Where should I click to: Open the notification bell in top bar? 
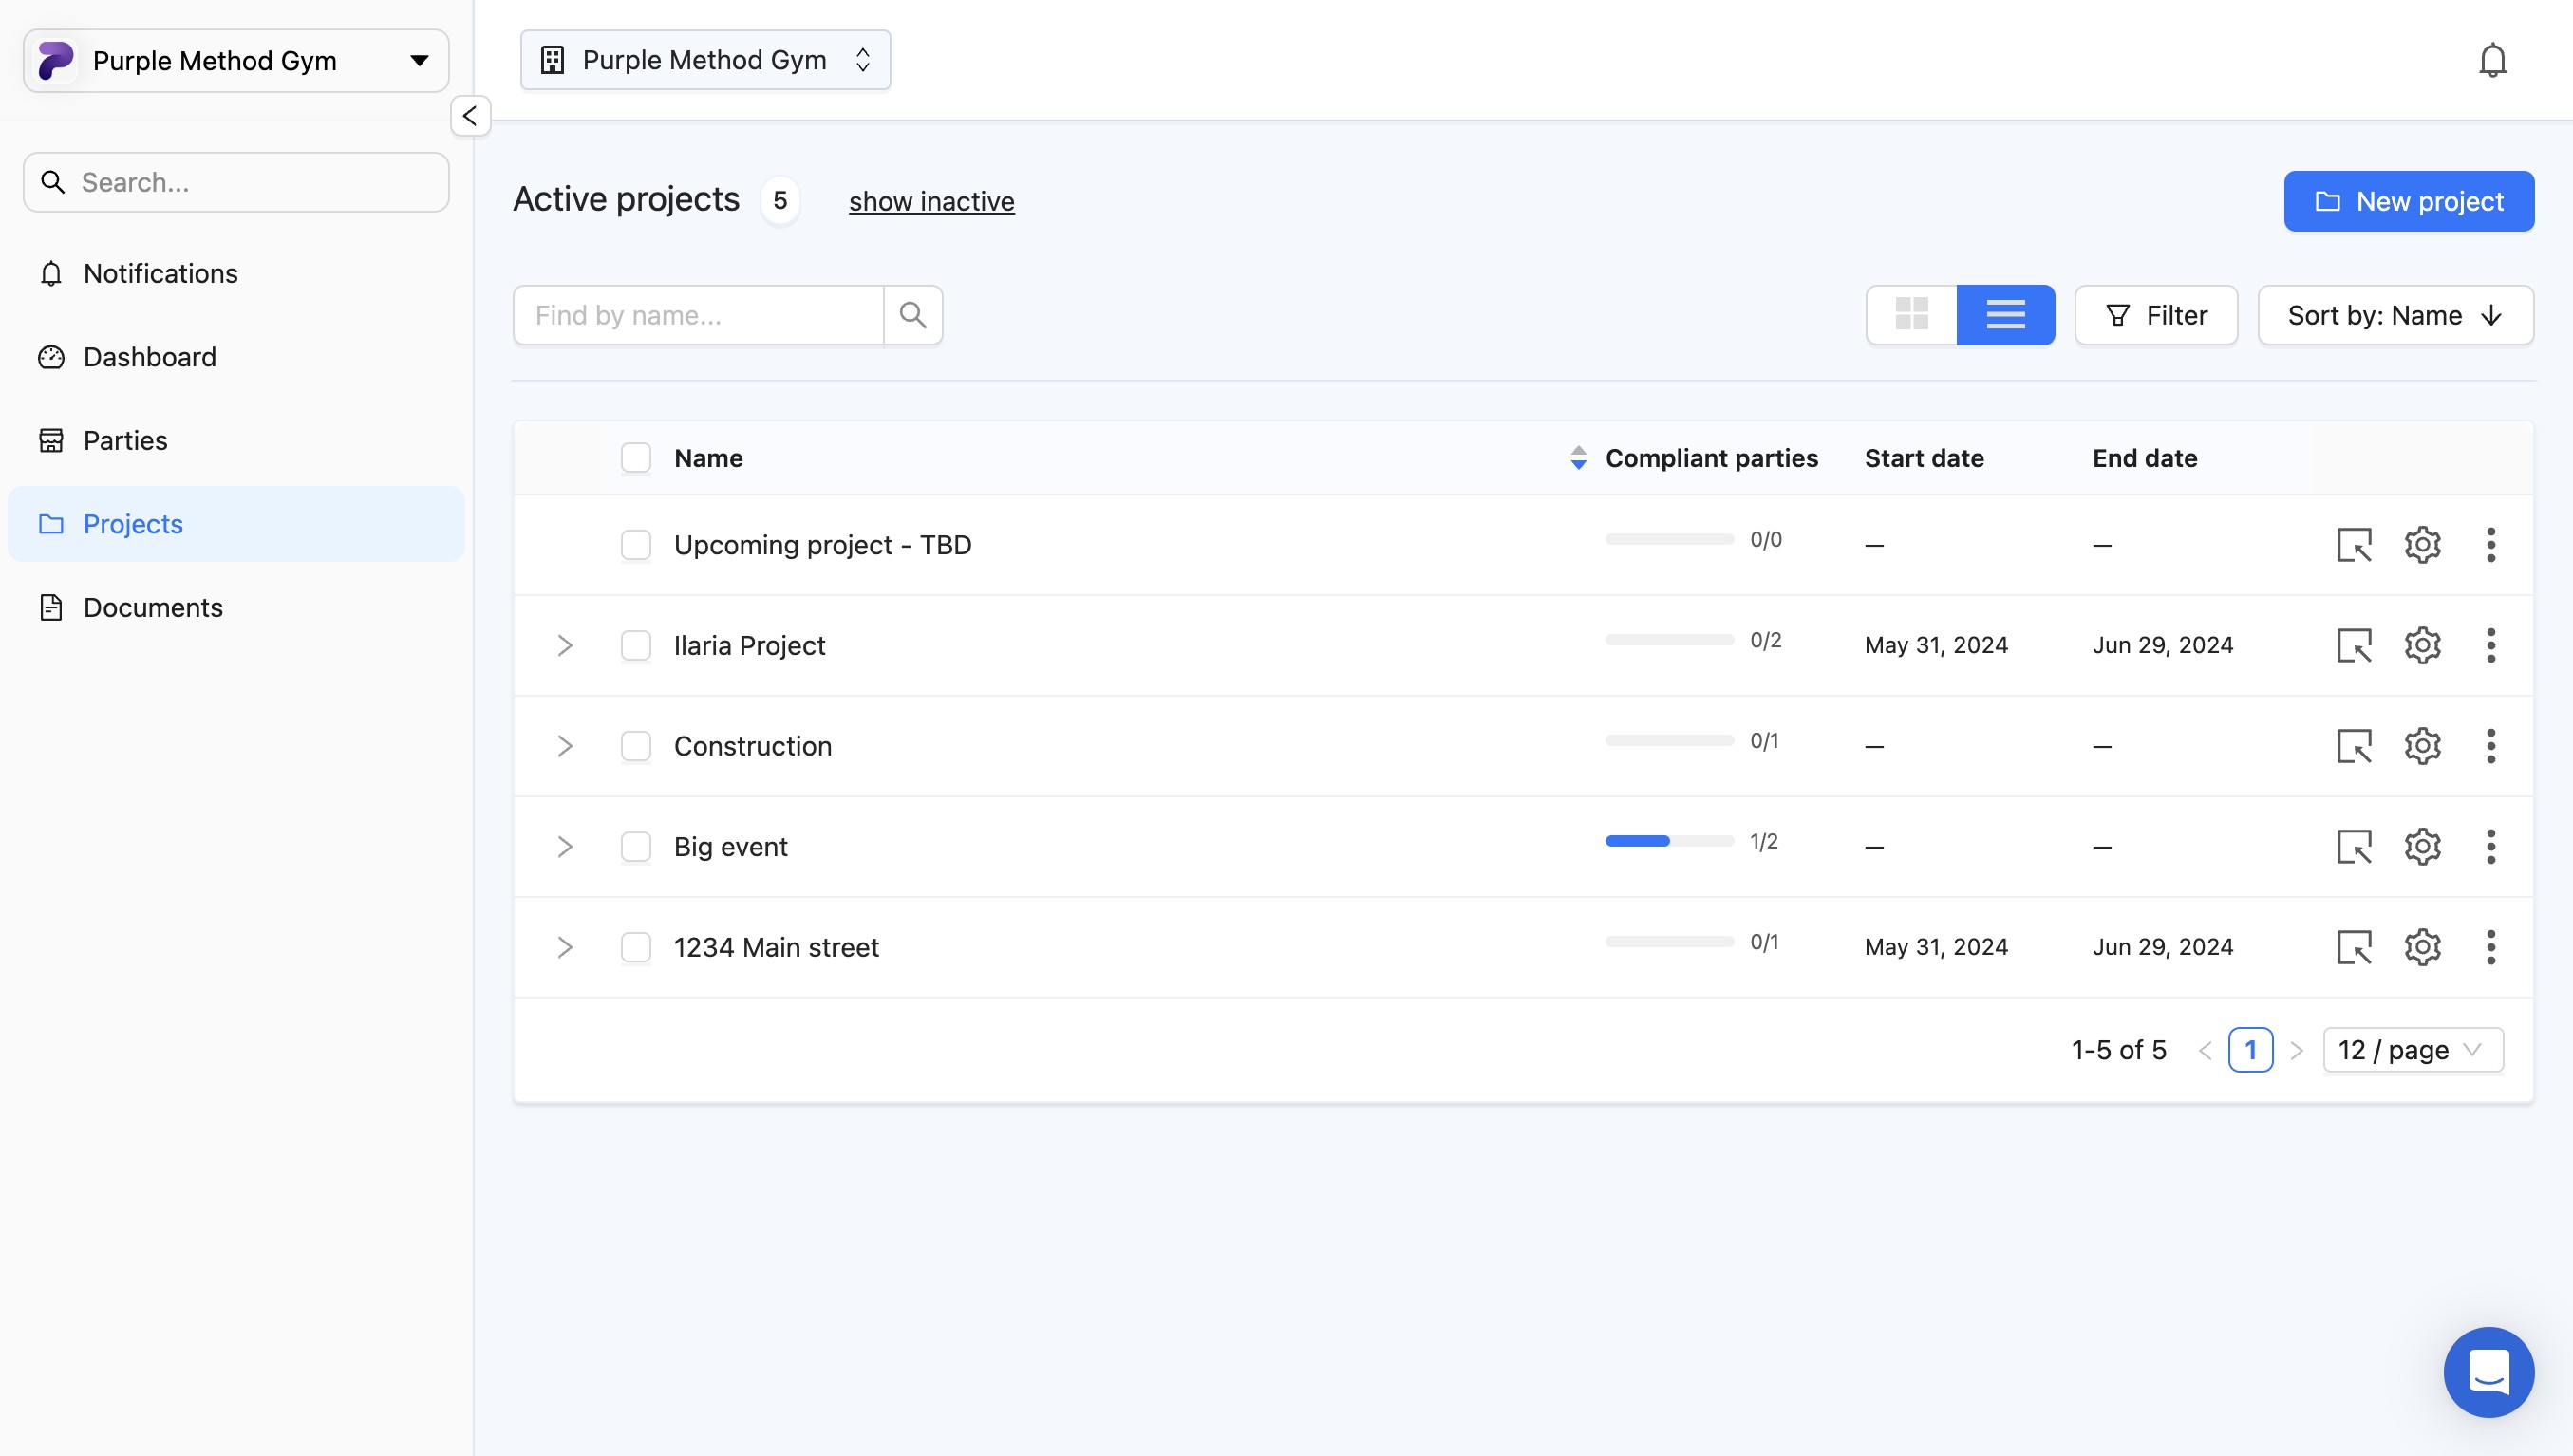pyautogui.click(x=2492, y=60)
